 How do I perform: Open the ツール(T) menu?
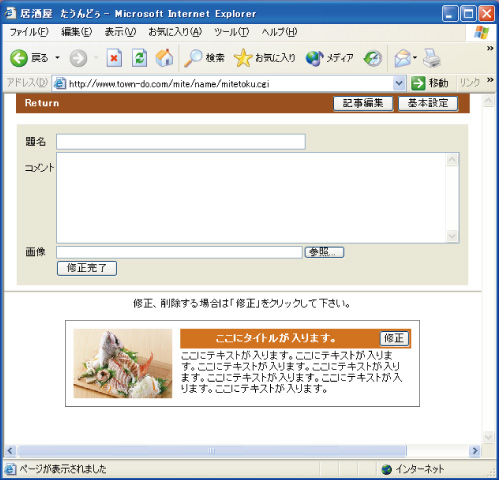point(231,32)
